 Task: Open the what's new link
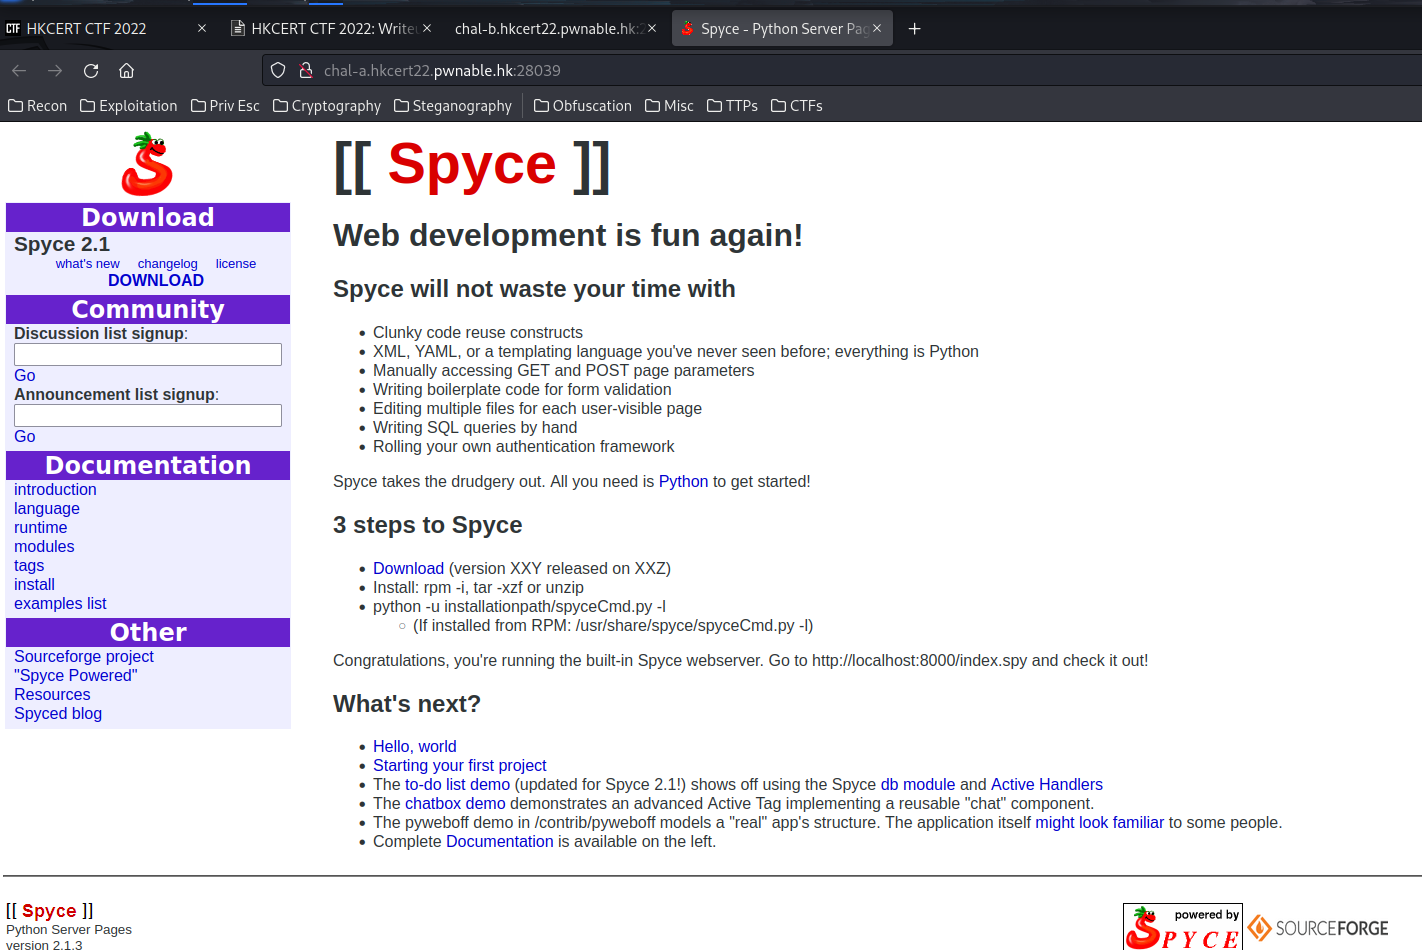87,264
